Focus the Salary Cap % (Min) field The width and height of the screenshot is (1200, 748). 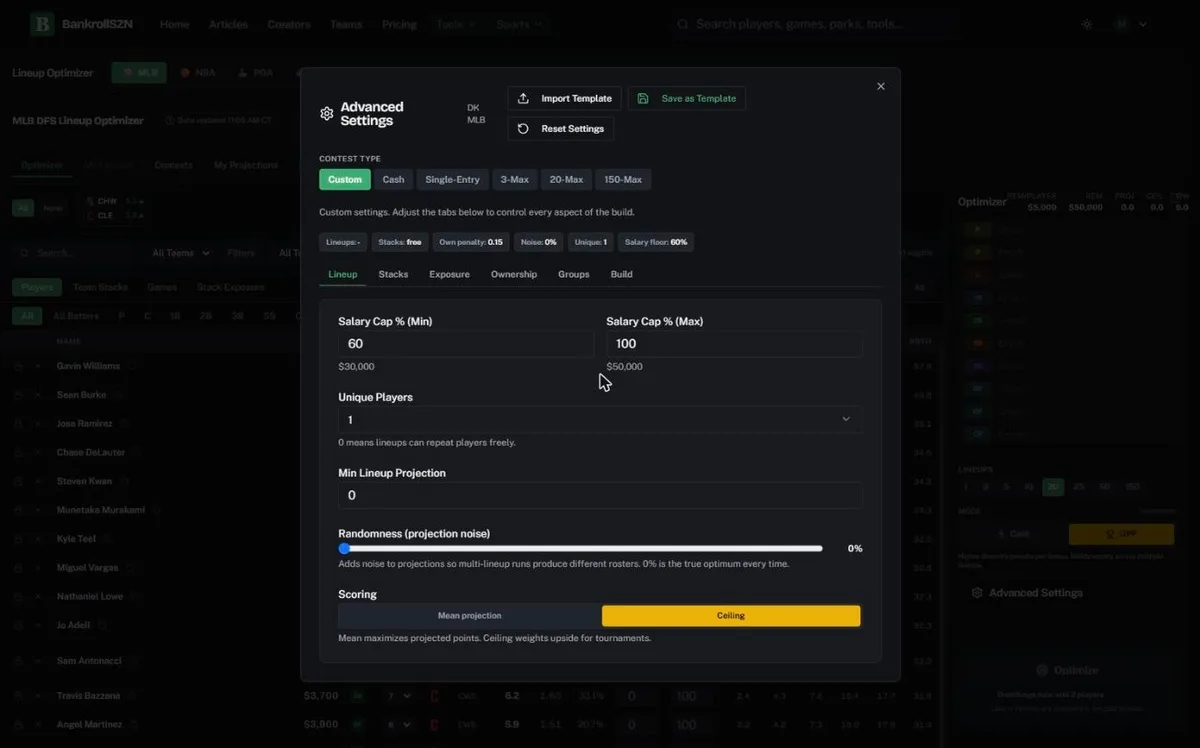click(466, 344)
